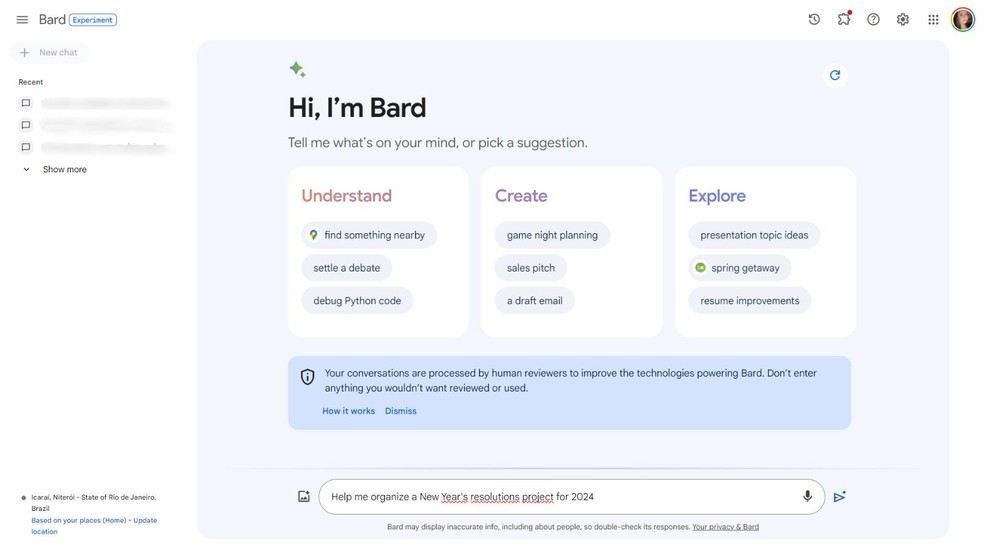The image size is (984, 554).
Task: Open the hamburger main menu
Action: 22,20
